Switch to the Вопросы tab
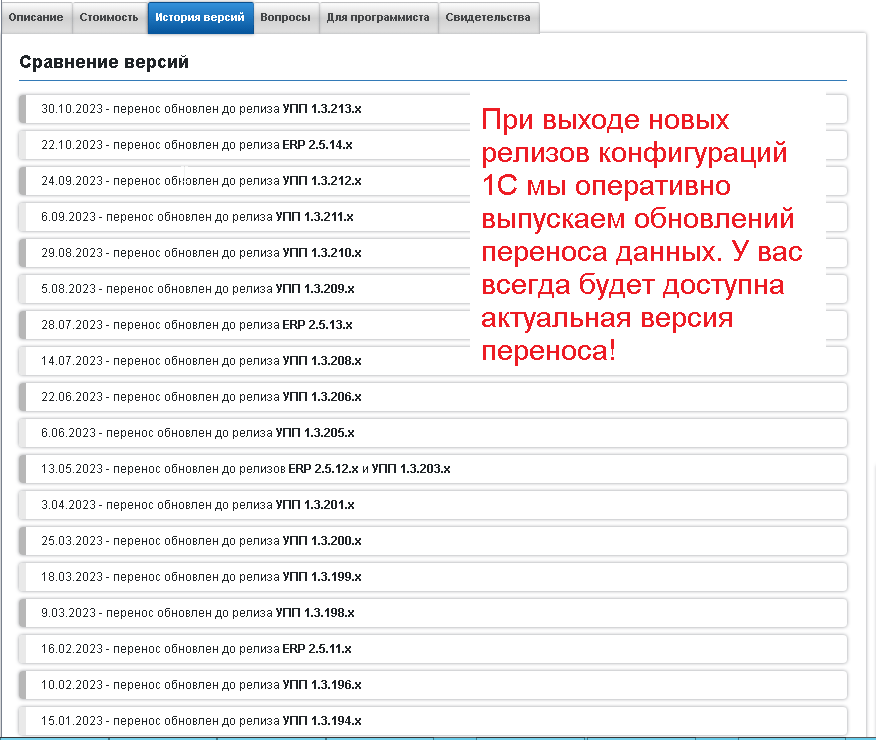This screenshot has width=876, height=740. (x=286, y=17)
